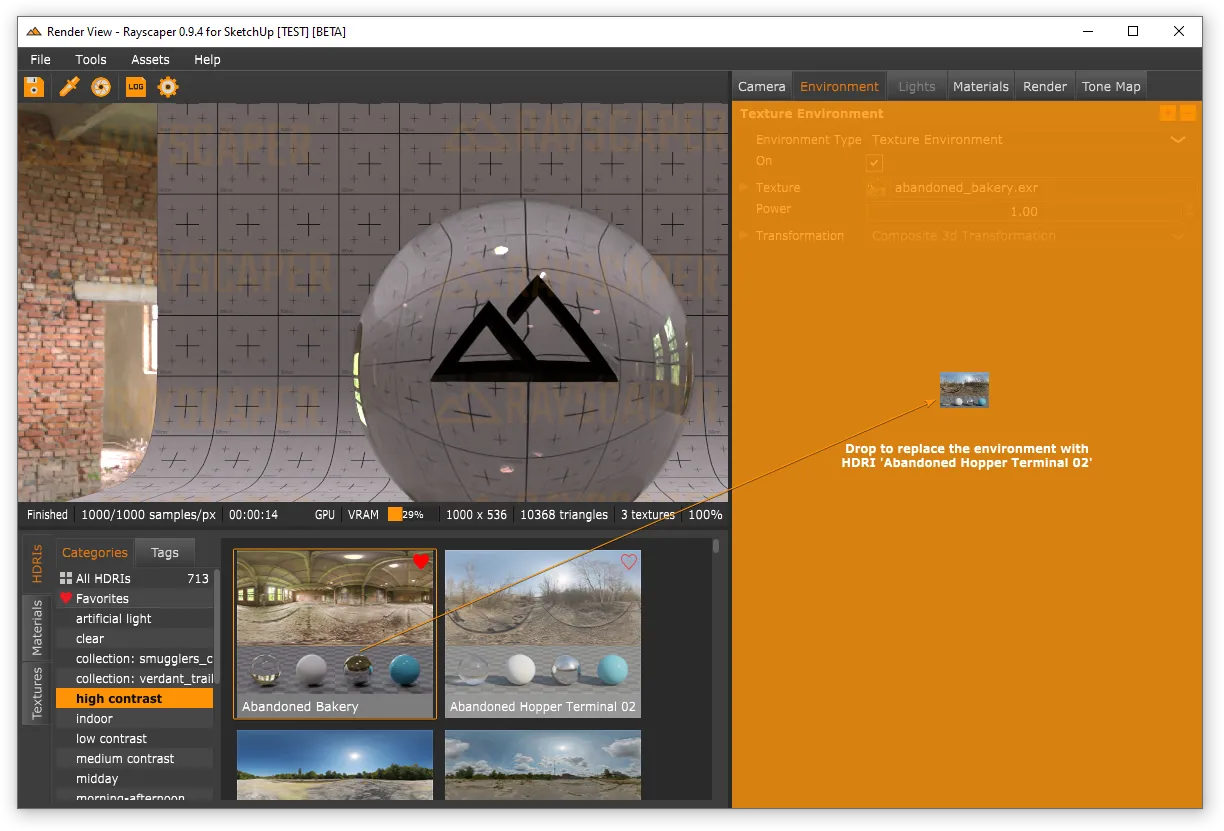The width and height of the screenshot is (1224, 831).
Task: Open help for the Texture Environment panel
Action: 1168,113
